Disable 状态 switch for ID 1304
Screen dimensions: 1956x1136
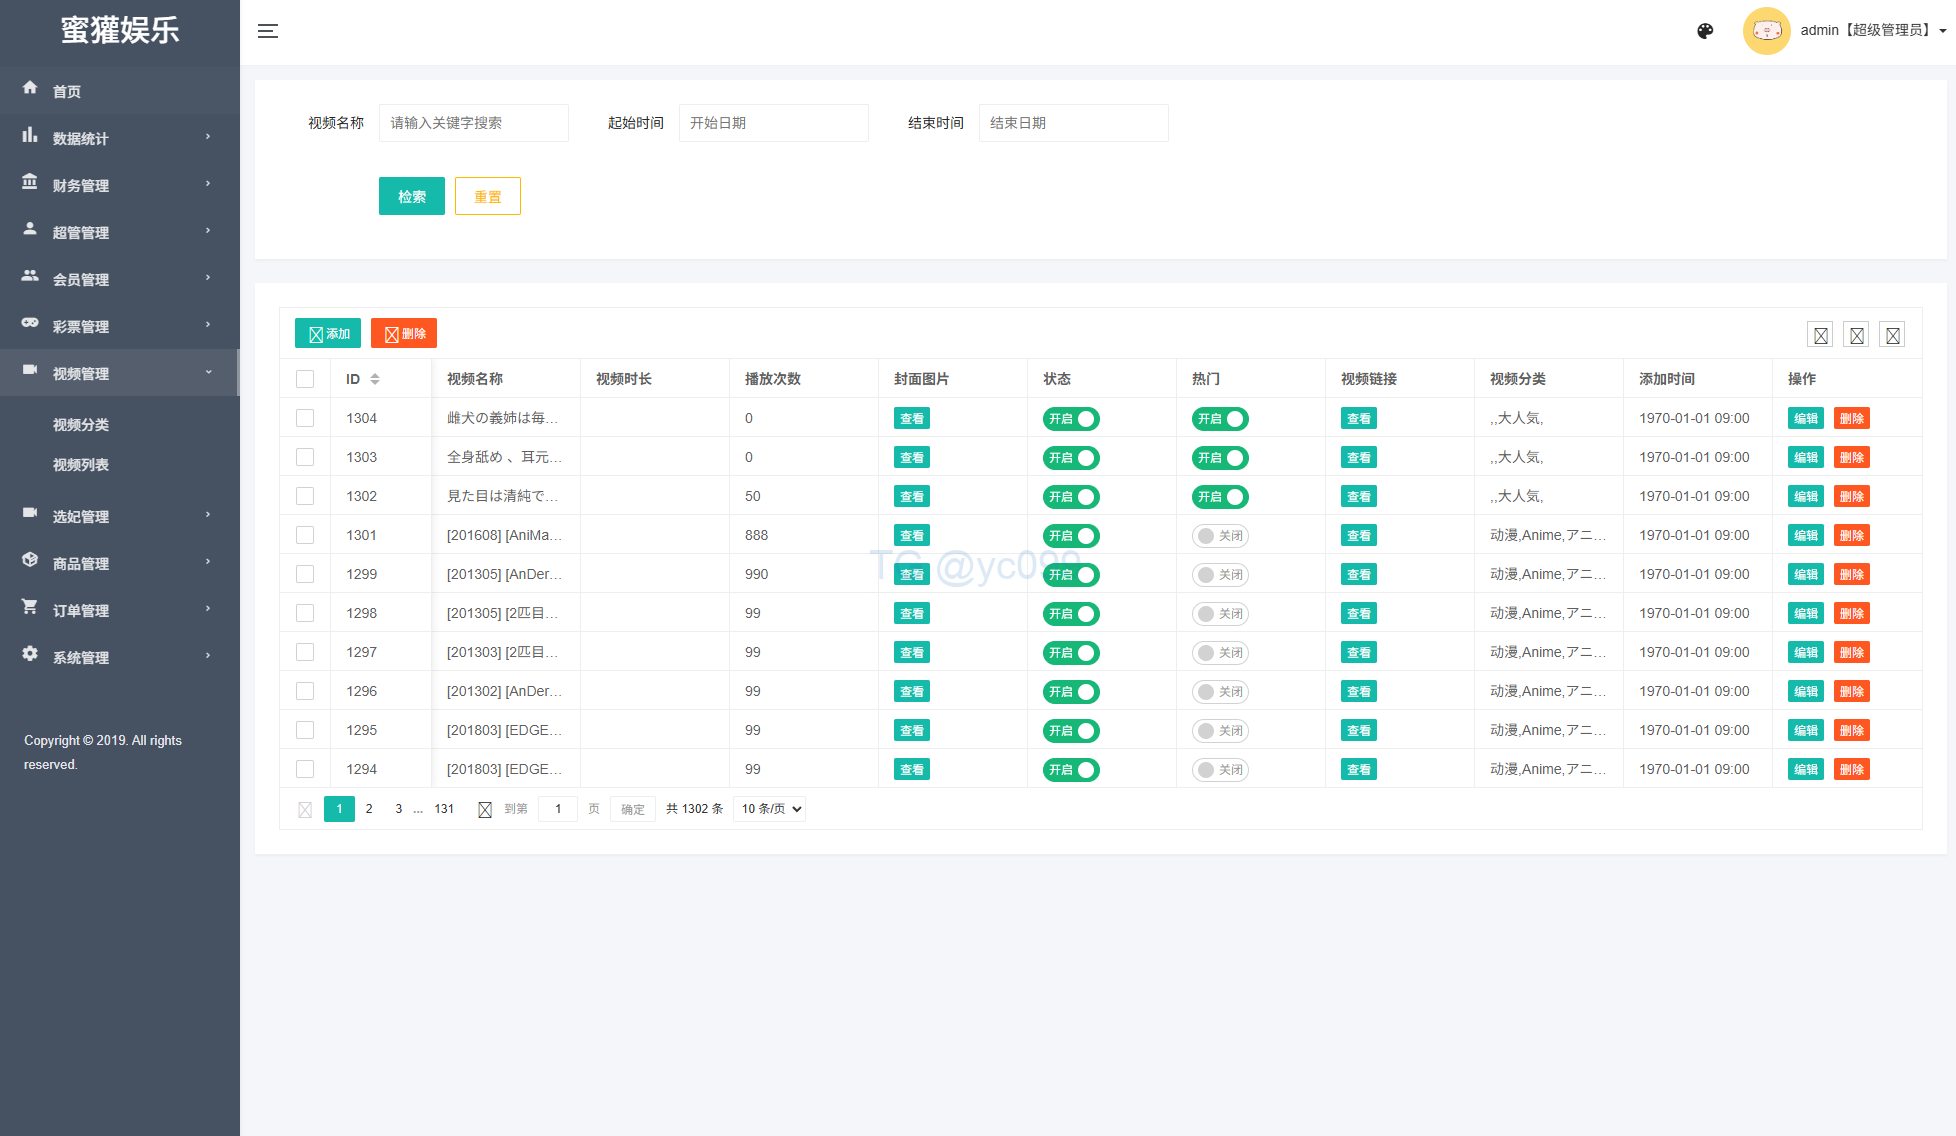1071,419
